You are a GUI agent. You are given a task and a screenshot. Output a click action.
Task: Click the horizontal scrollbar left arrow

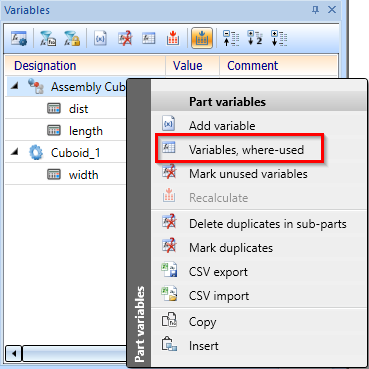[14, 353]
